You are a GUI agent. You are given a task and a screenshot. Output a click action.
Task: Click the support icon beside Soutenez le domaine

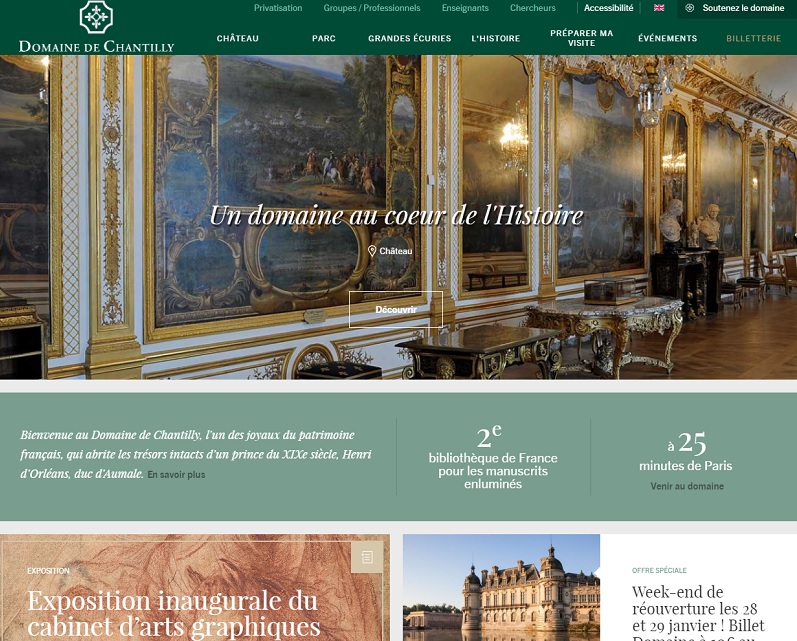tap(690, 8)
